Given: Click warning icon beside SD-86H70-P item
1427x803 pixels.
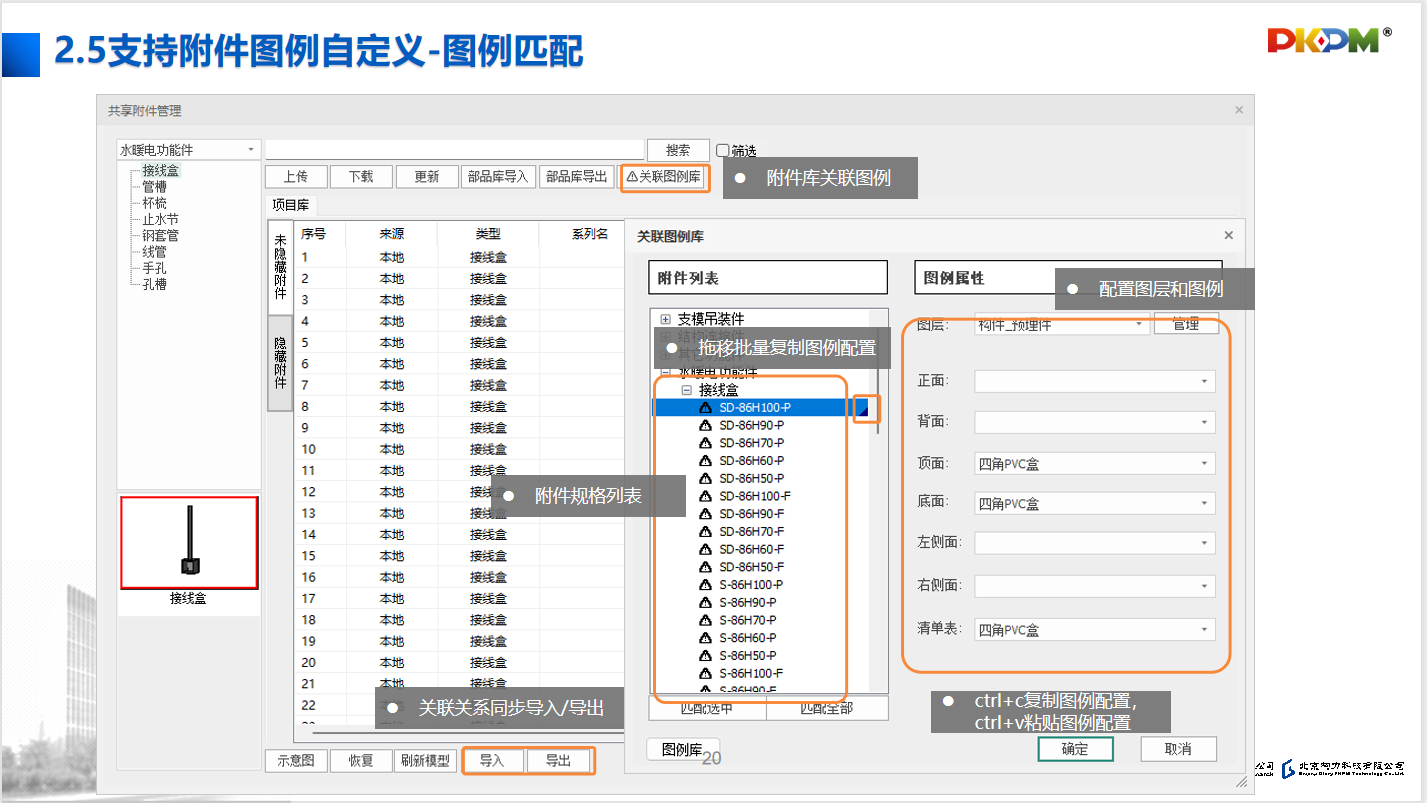Looking at the screenshot, I should pos(705,443).
